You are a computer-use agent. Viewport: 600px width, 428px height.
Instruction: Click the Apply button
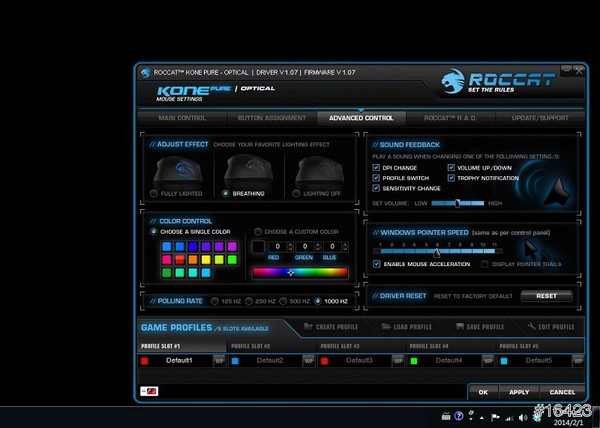[x=519, y=392]
